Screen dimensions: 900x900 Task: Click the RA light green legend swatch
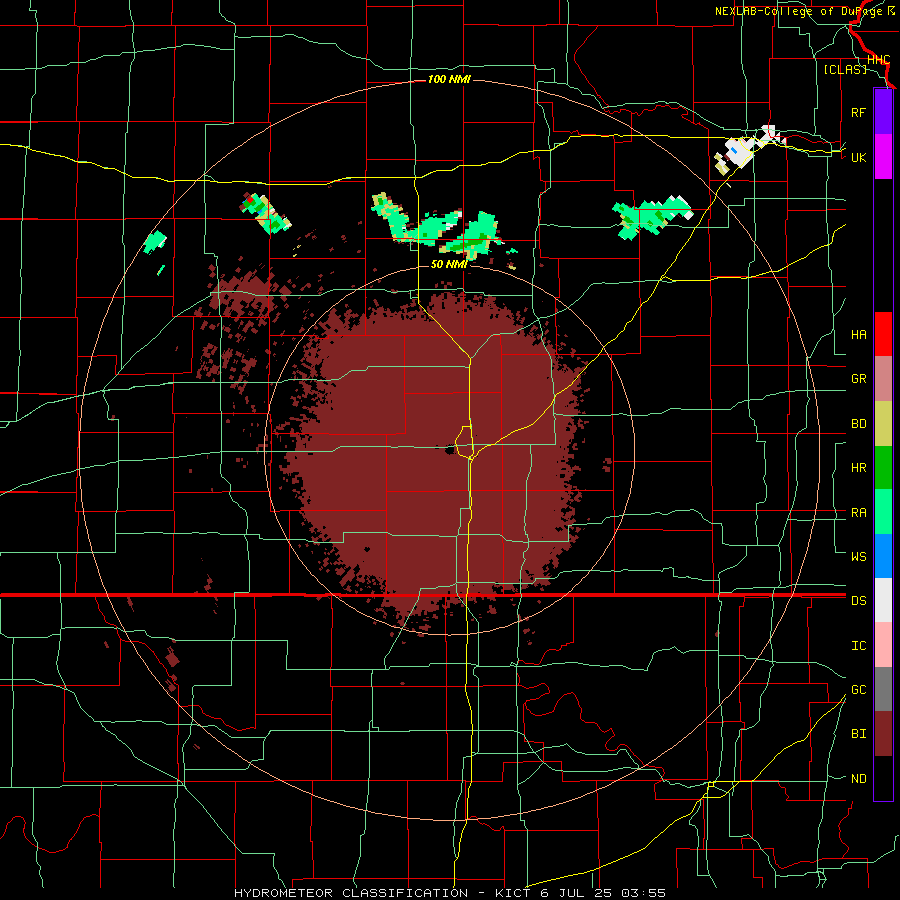tap(883, 512)
